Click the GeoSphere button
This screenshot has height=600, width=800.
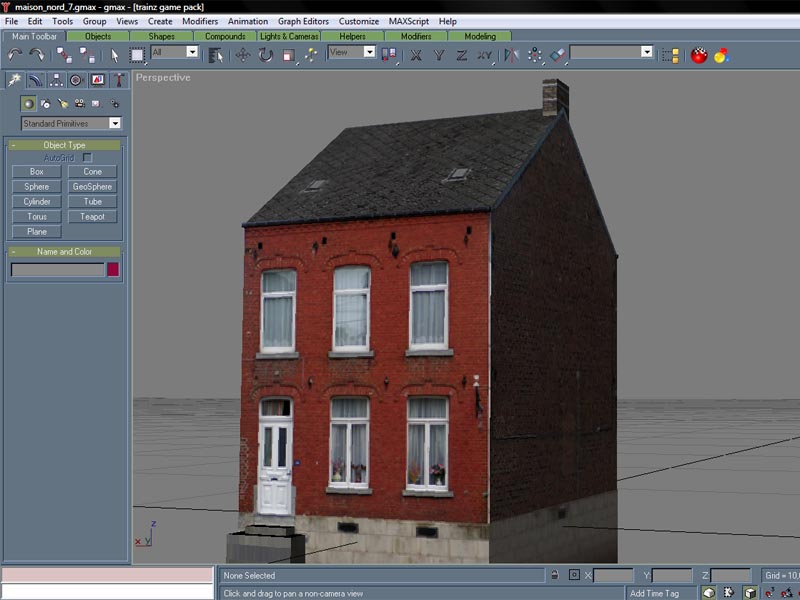tap(92, 186)
